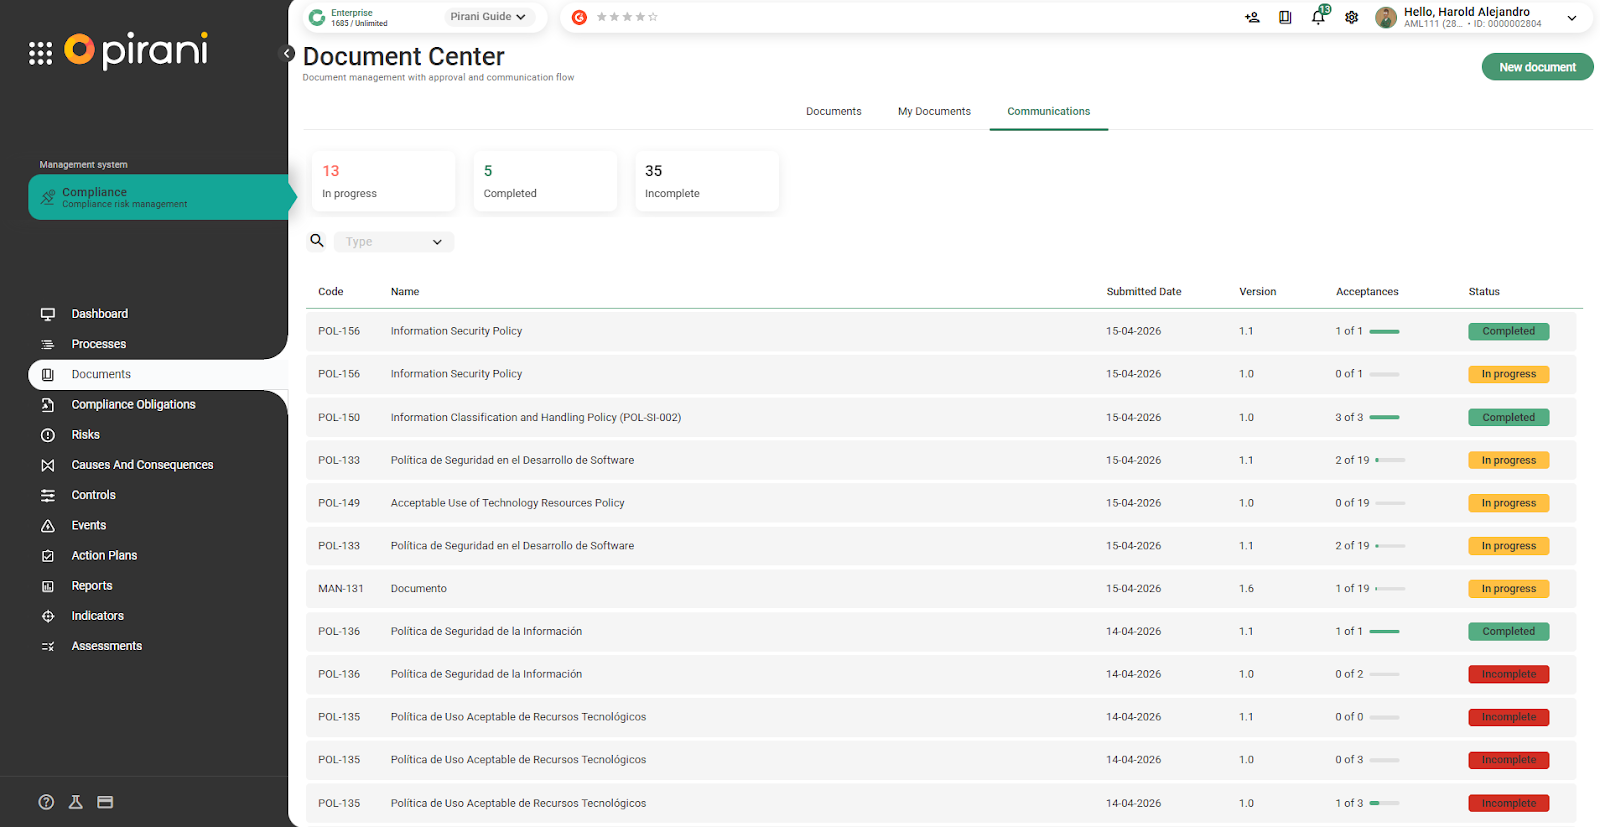Click the notifications bell icon
The width and height of the screenshot is (1600, 827).
(x=1318, y=17)
